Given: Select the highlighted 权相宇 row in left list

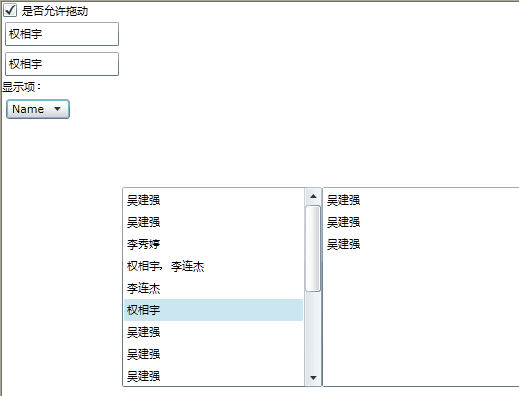Looking at the screenshot, I should pos(213,310).
